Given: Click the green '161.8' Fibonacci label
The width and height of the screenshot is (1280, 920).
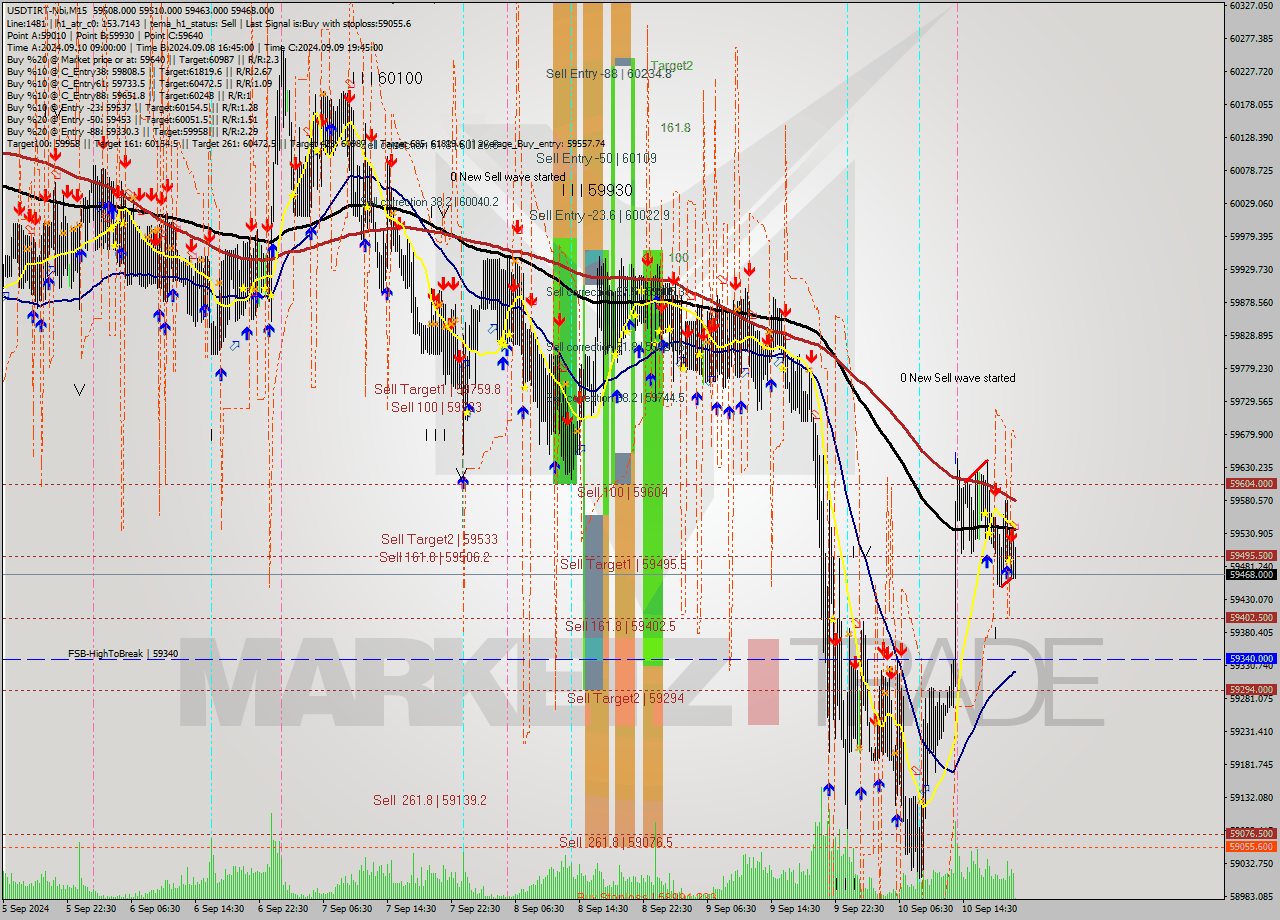Looking at the screenshot, I should click(676, 128).
